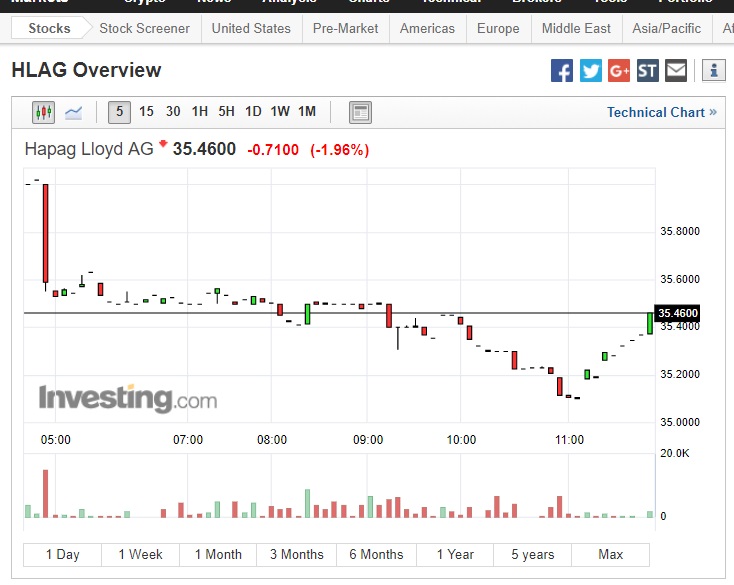The width and height of the screenshot is (734, 585).
Task: Open the news overlay chart icon
Action: coord(360,112)
